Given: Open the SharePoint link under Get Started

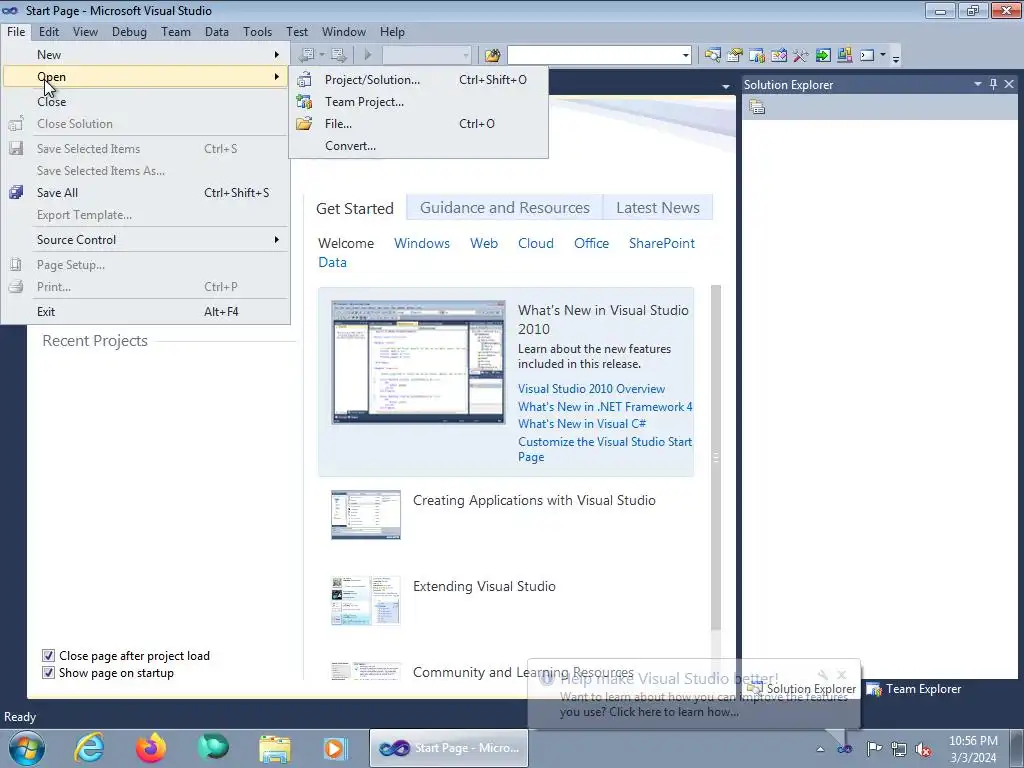Looking at the screenshot, I should click(662, 243).
